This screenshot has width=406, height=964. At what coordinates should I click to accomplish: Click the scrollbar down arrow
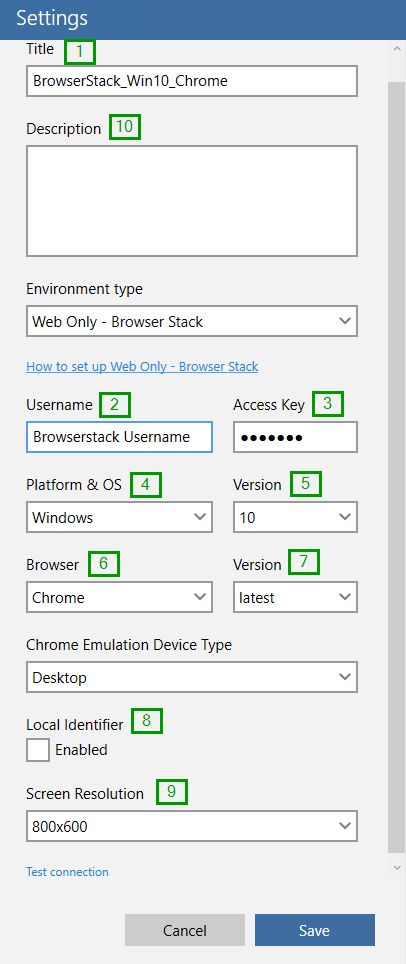(x=397, y=867)
